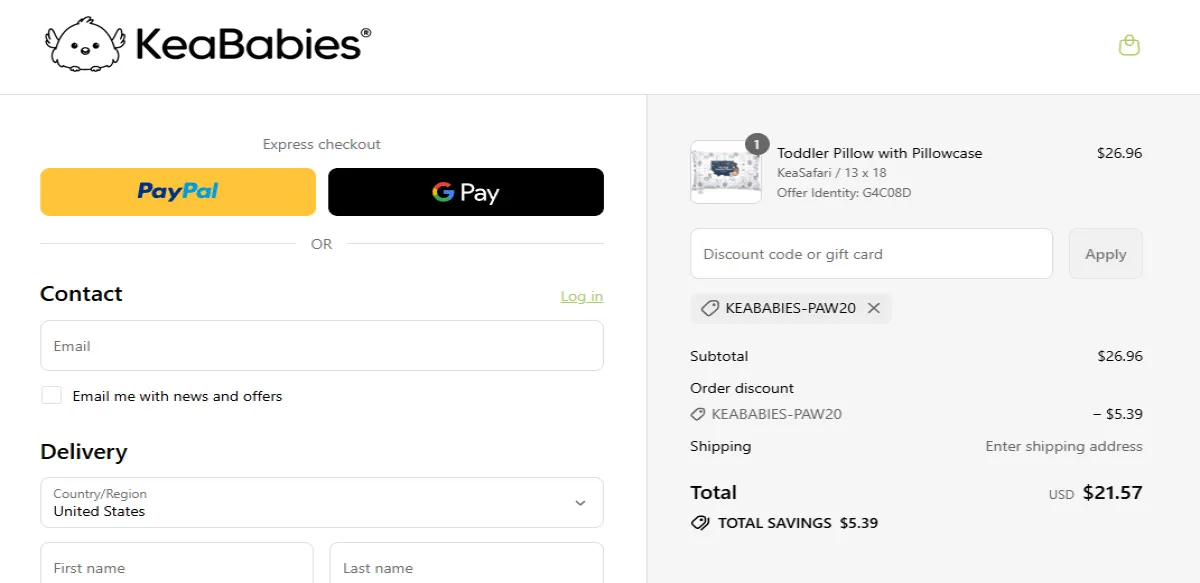Click the quantity badge on product image
Viewport: 1200px width, 583px height.
coord(757,145)
